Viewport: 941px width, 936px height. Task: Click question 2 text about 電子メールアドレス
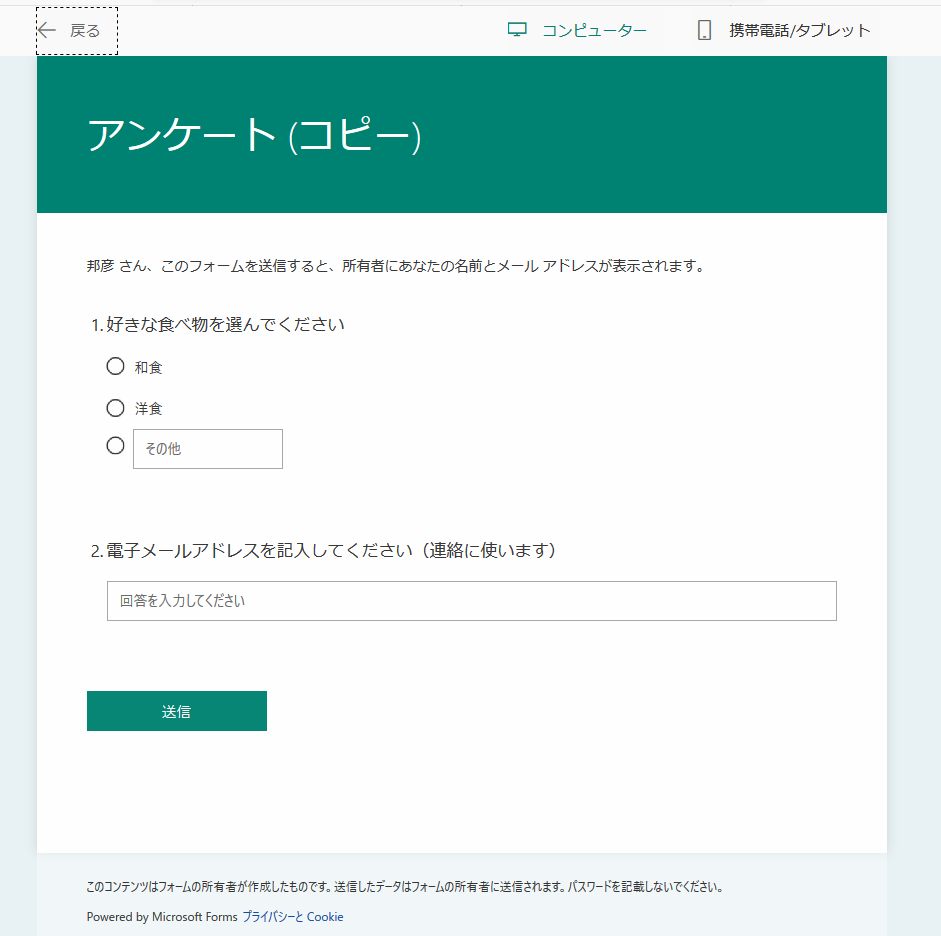[x=331, y=550]
